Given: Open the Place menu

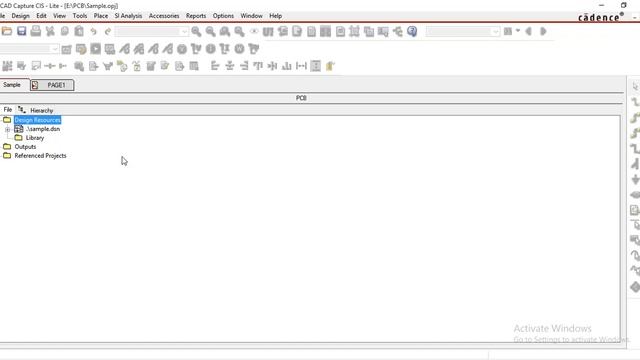Looking at the screenshot, I should [101, 16].
